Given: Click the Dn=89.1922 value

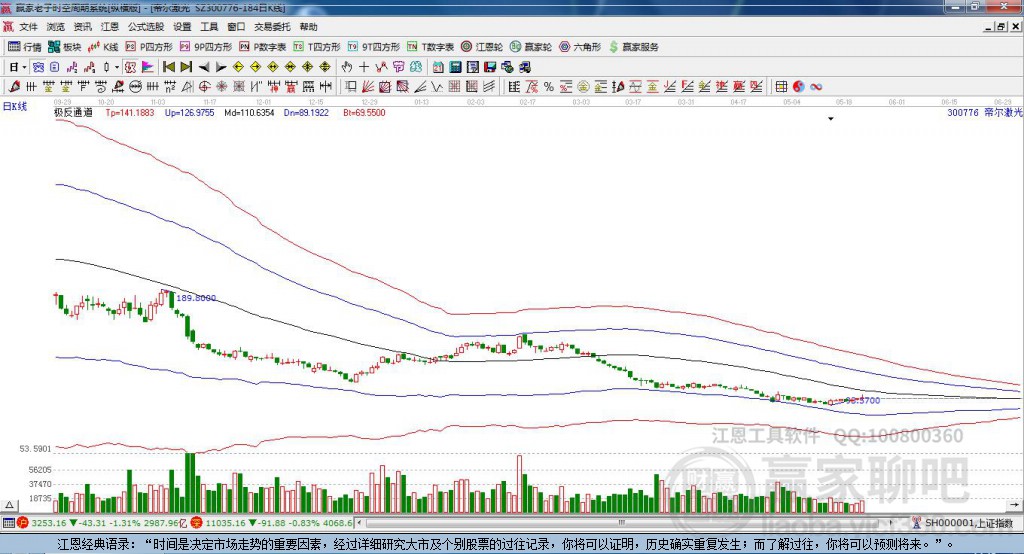Looking at the screenshot, I should (x=306, y=112).
